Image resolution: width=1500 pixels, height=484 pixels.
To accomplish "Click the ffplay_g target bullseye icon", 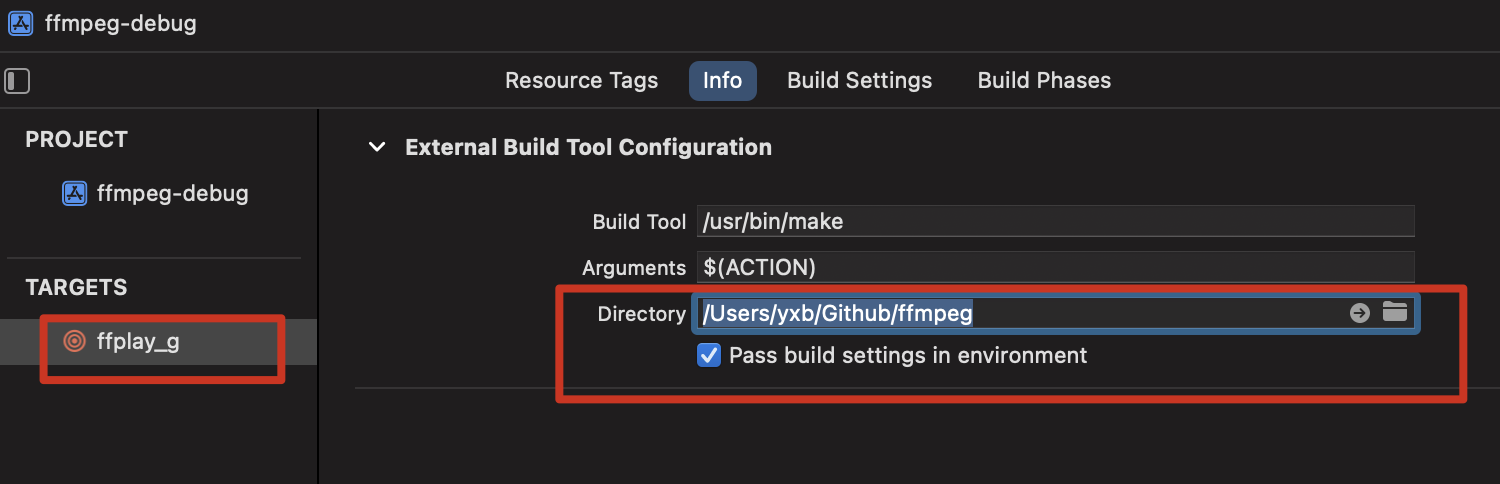I will click(74, 341).
